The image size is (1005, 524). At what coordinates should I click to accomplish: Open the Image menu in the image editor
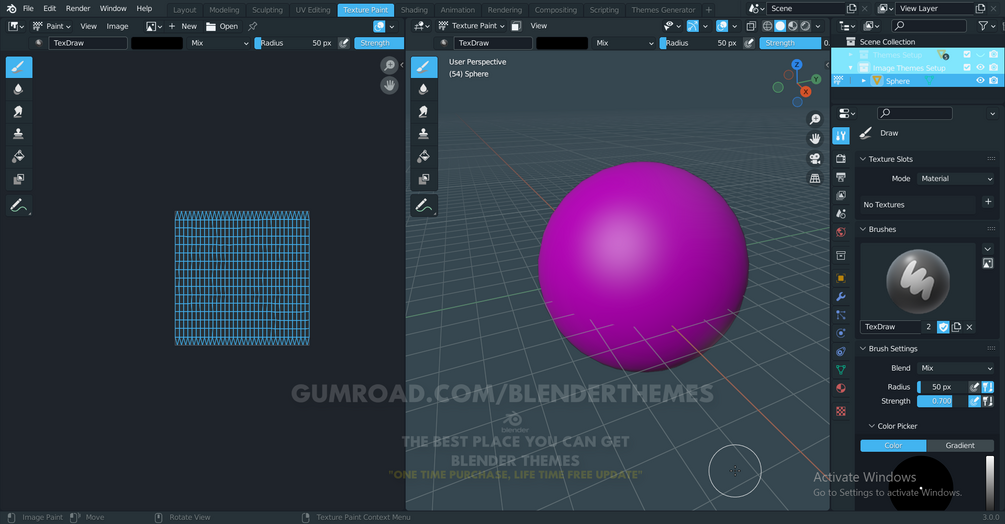(x=117, y=26)
